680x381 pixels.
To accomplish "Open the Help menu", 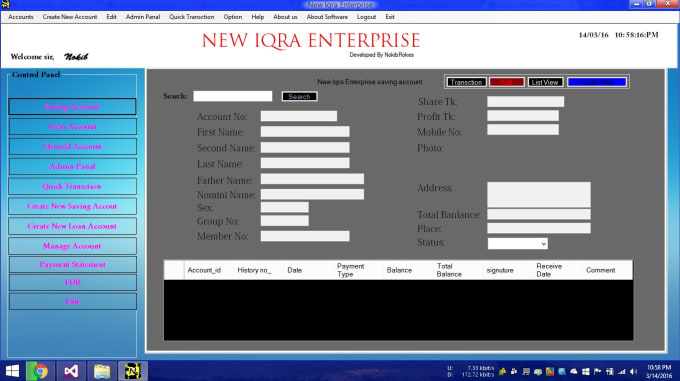I will point(258,17).
